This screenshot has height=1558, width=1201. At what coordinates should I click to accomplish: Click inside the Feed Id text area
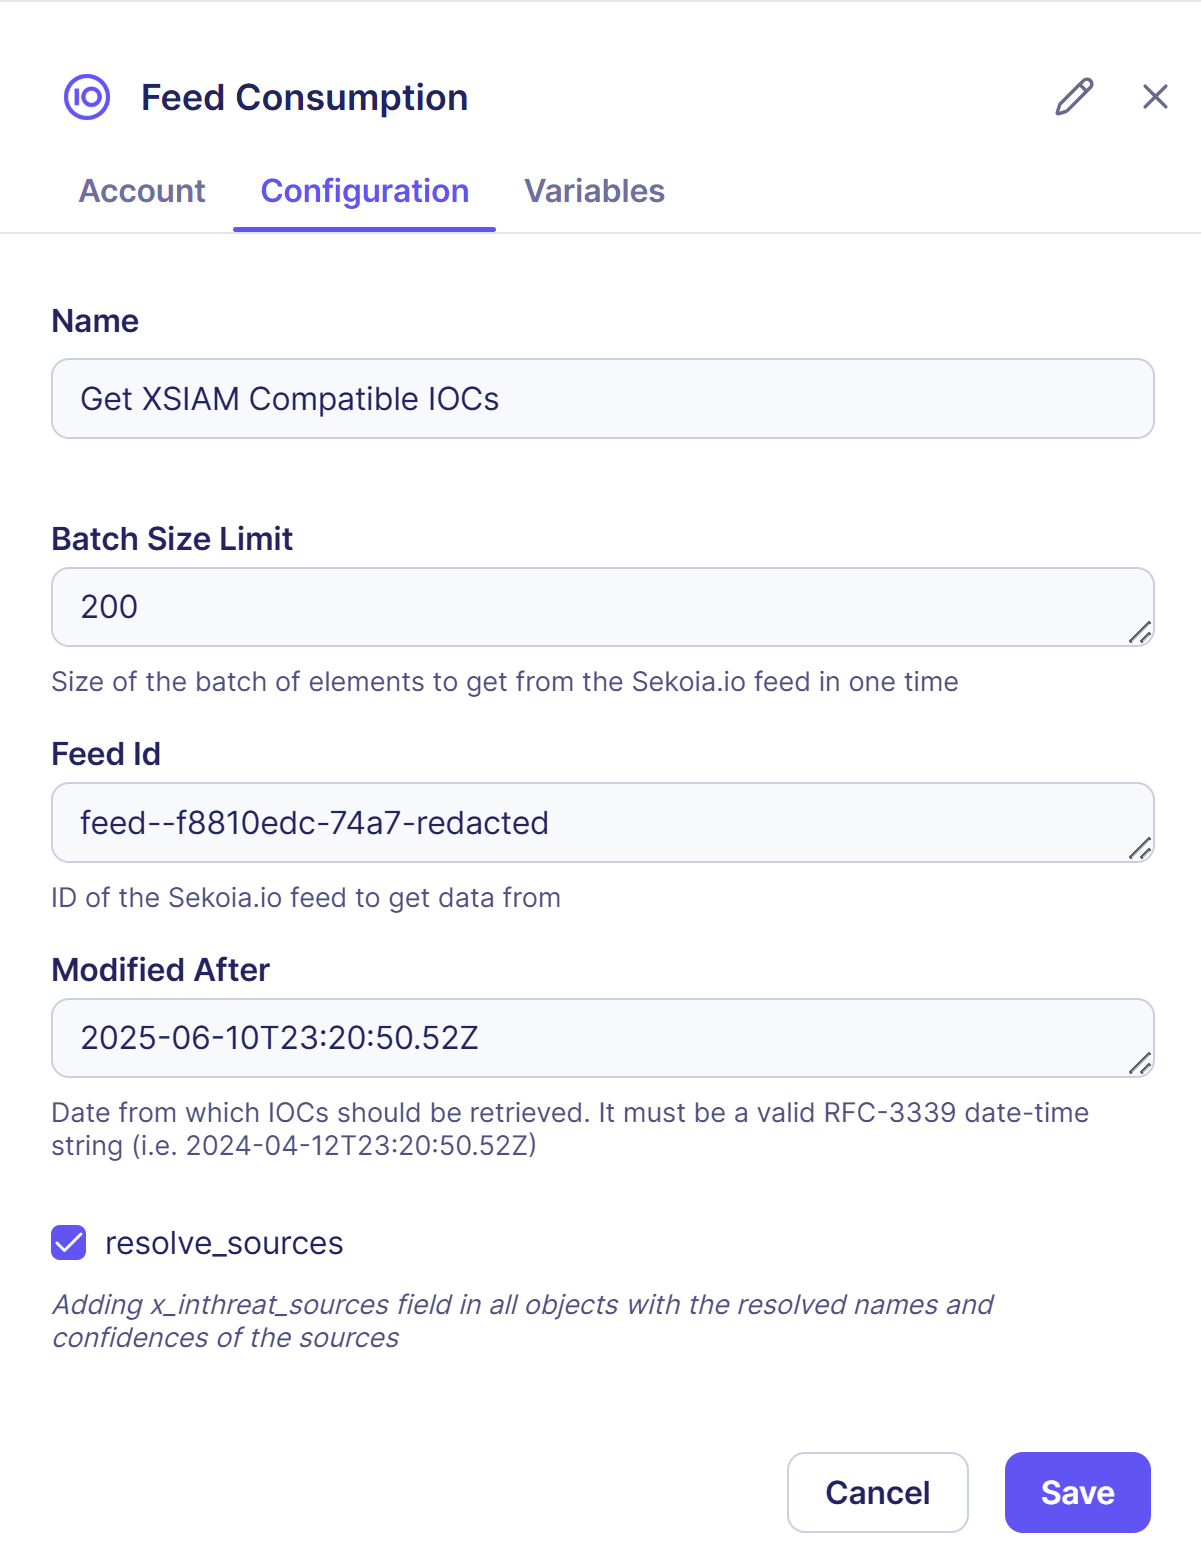[x=600, y=822]
